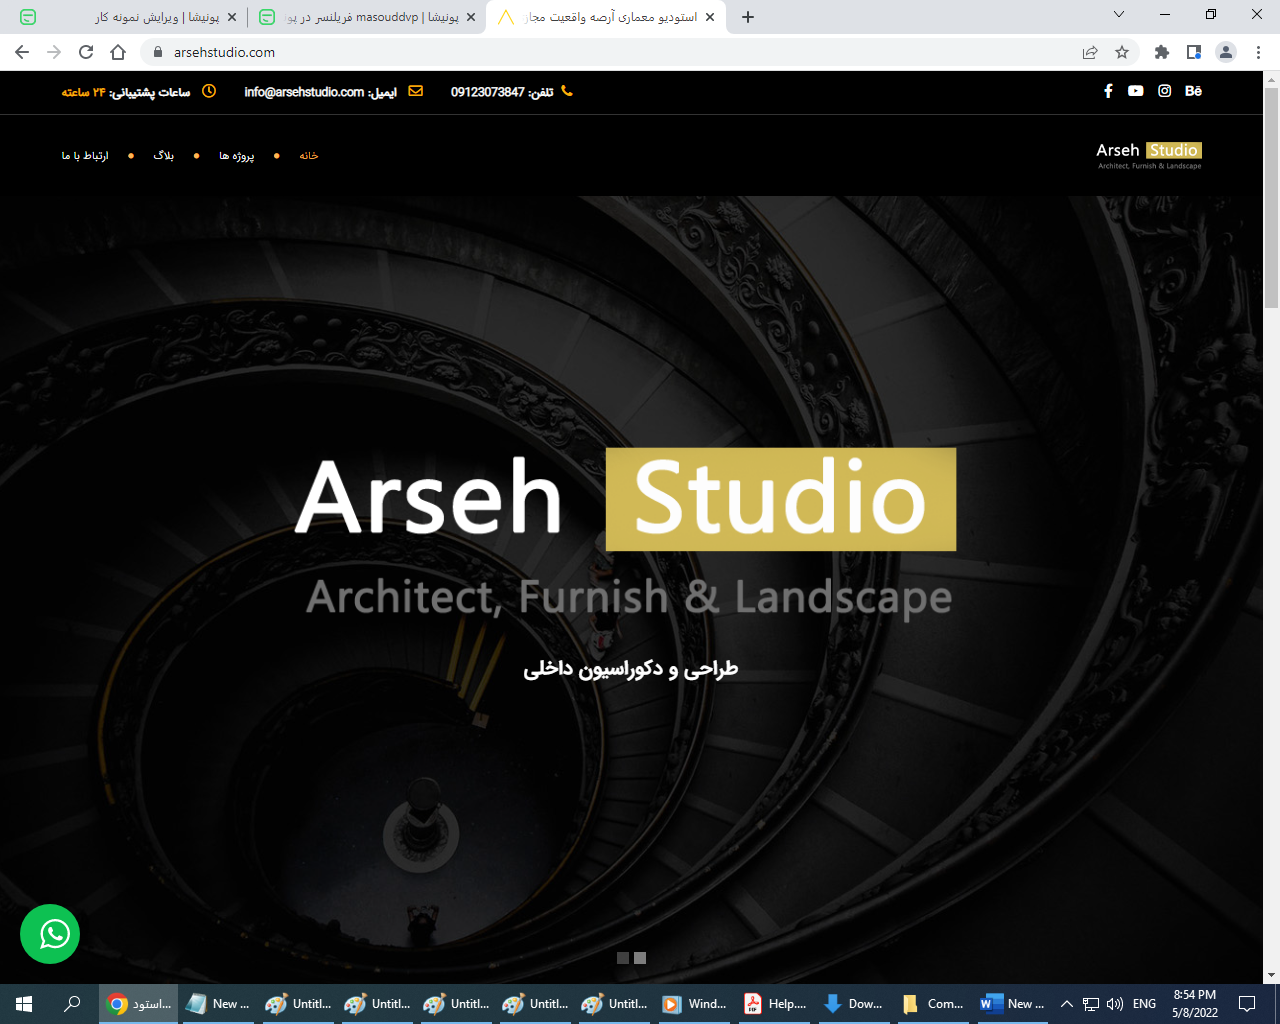Screen dimensions: 1280x1024
Task: Open the Behance social icon
Action: (1193, 91)
